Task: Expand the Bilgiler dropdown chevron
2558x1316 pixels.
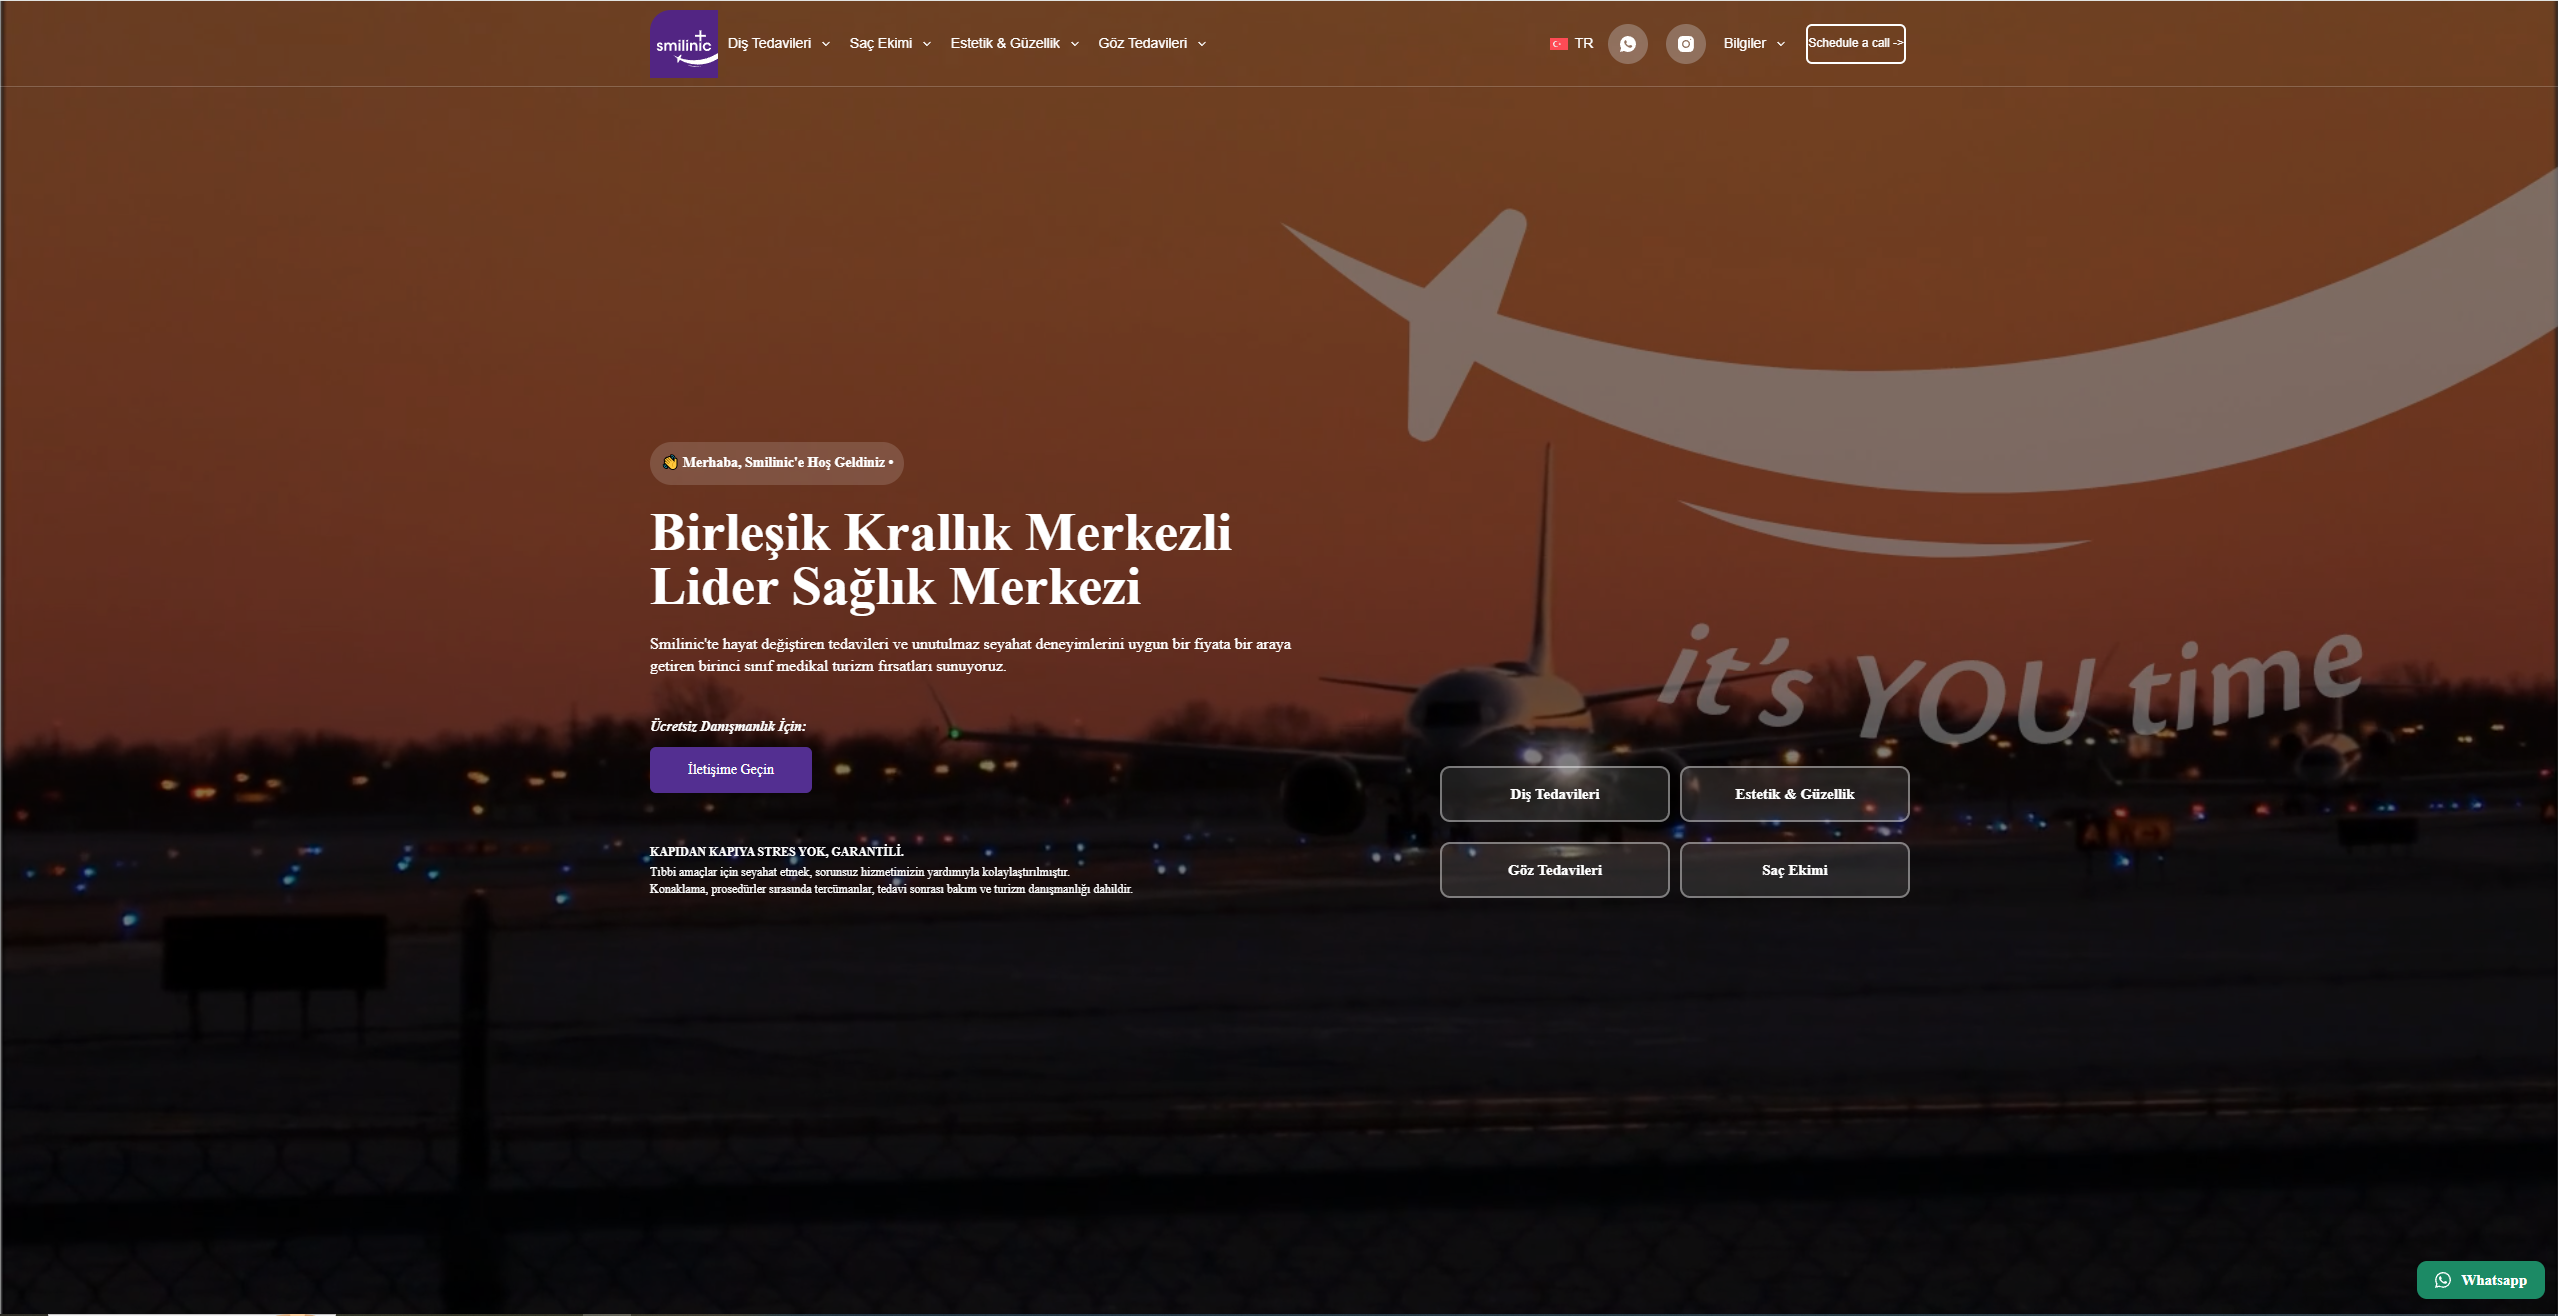Action: [1781, 44]
